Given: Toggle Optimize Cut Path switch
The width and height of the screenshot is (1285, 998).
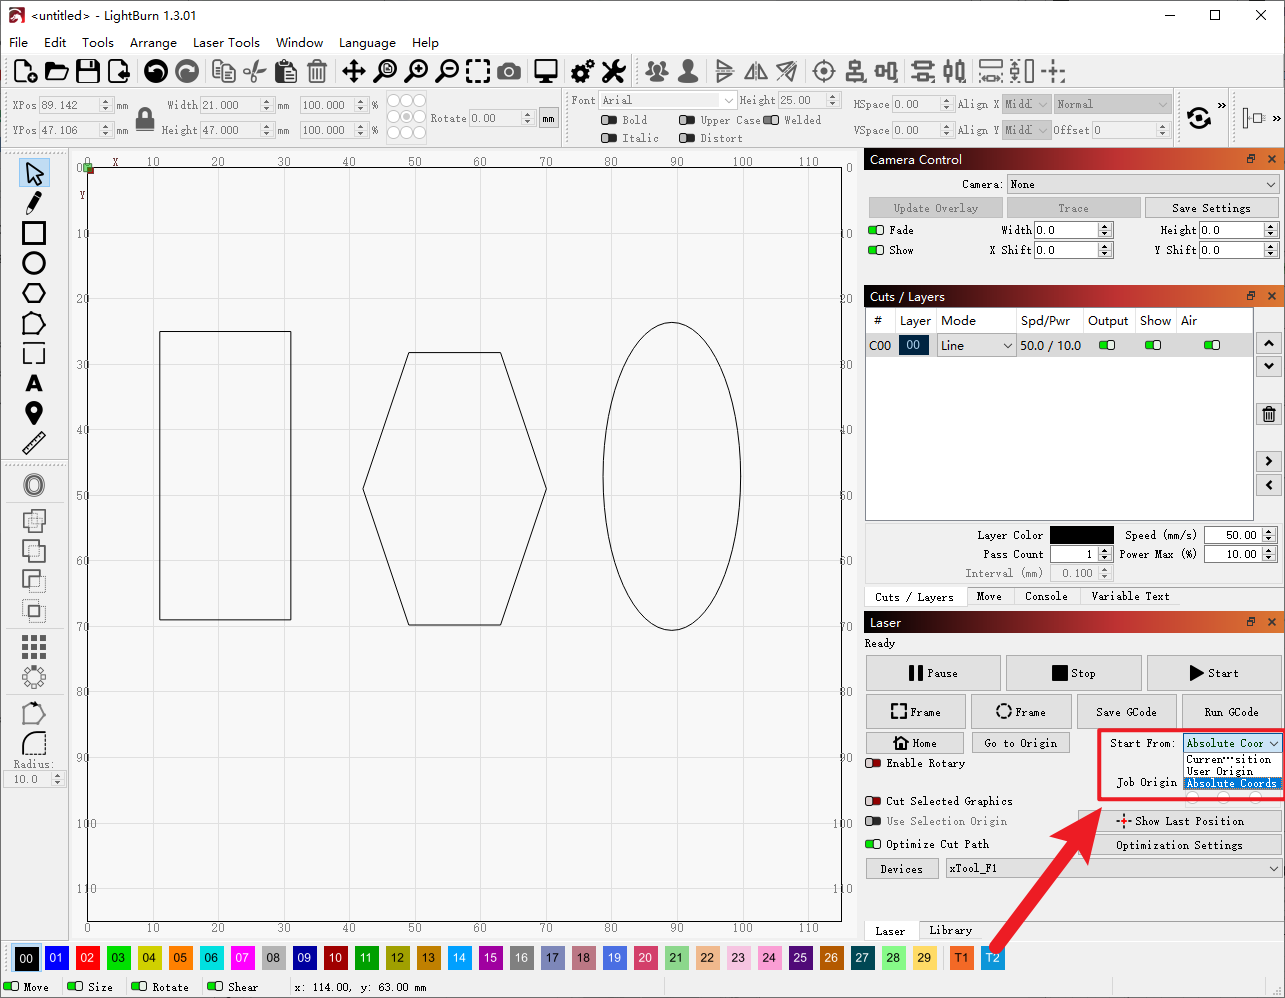Looking at the screenshot, I should 873,844.
